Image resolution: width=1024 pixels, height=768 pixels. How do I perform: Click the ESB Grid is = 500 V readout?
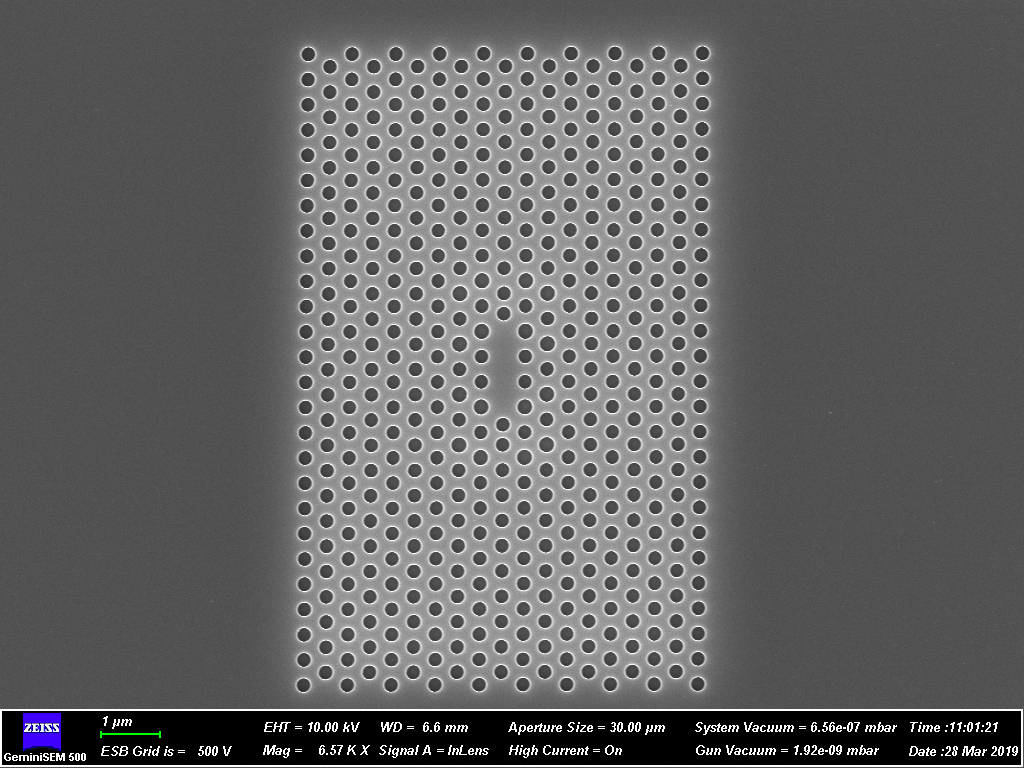click(166, 751)
